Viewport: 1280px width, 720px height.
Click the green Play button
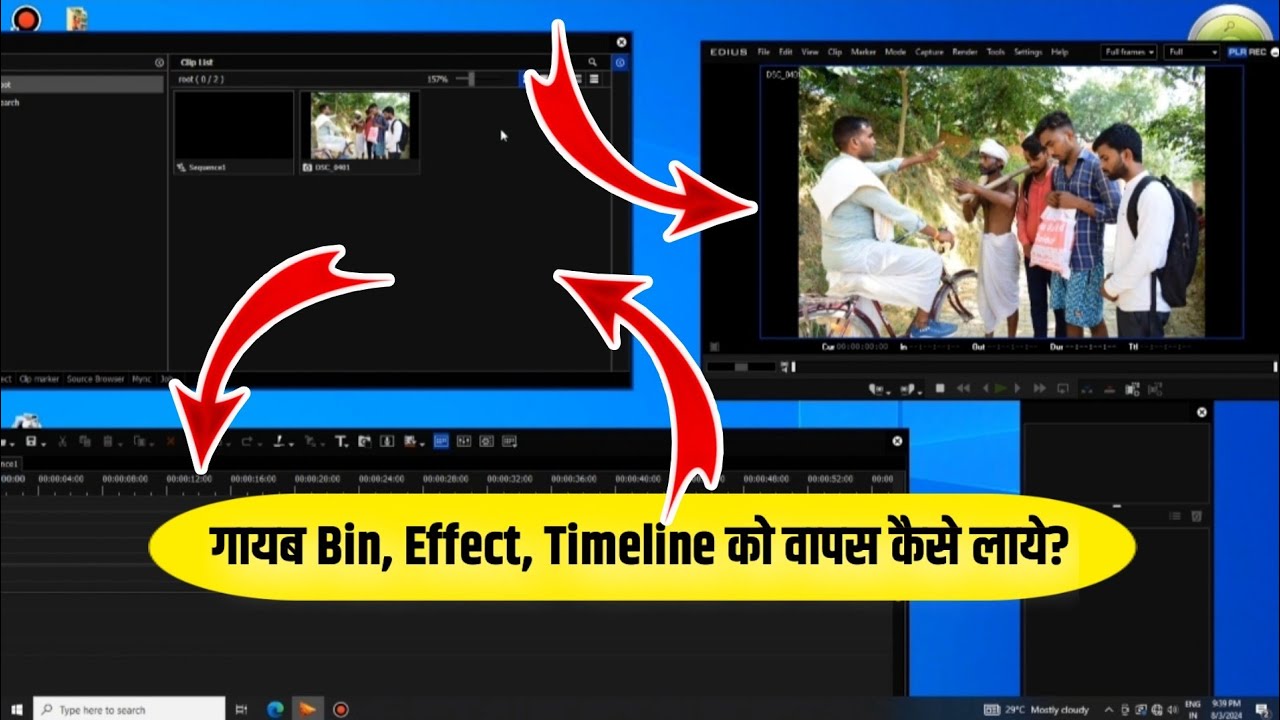point(1000,388)
